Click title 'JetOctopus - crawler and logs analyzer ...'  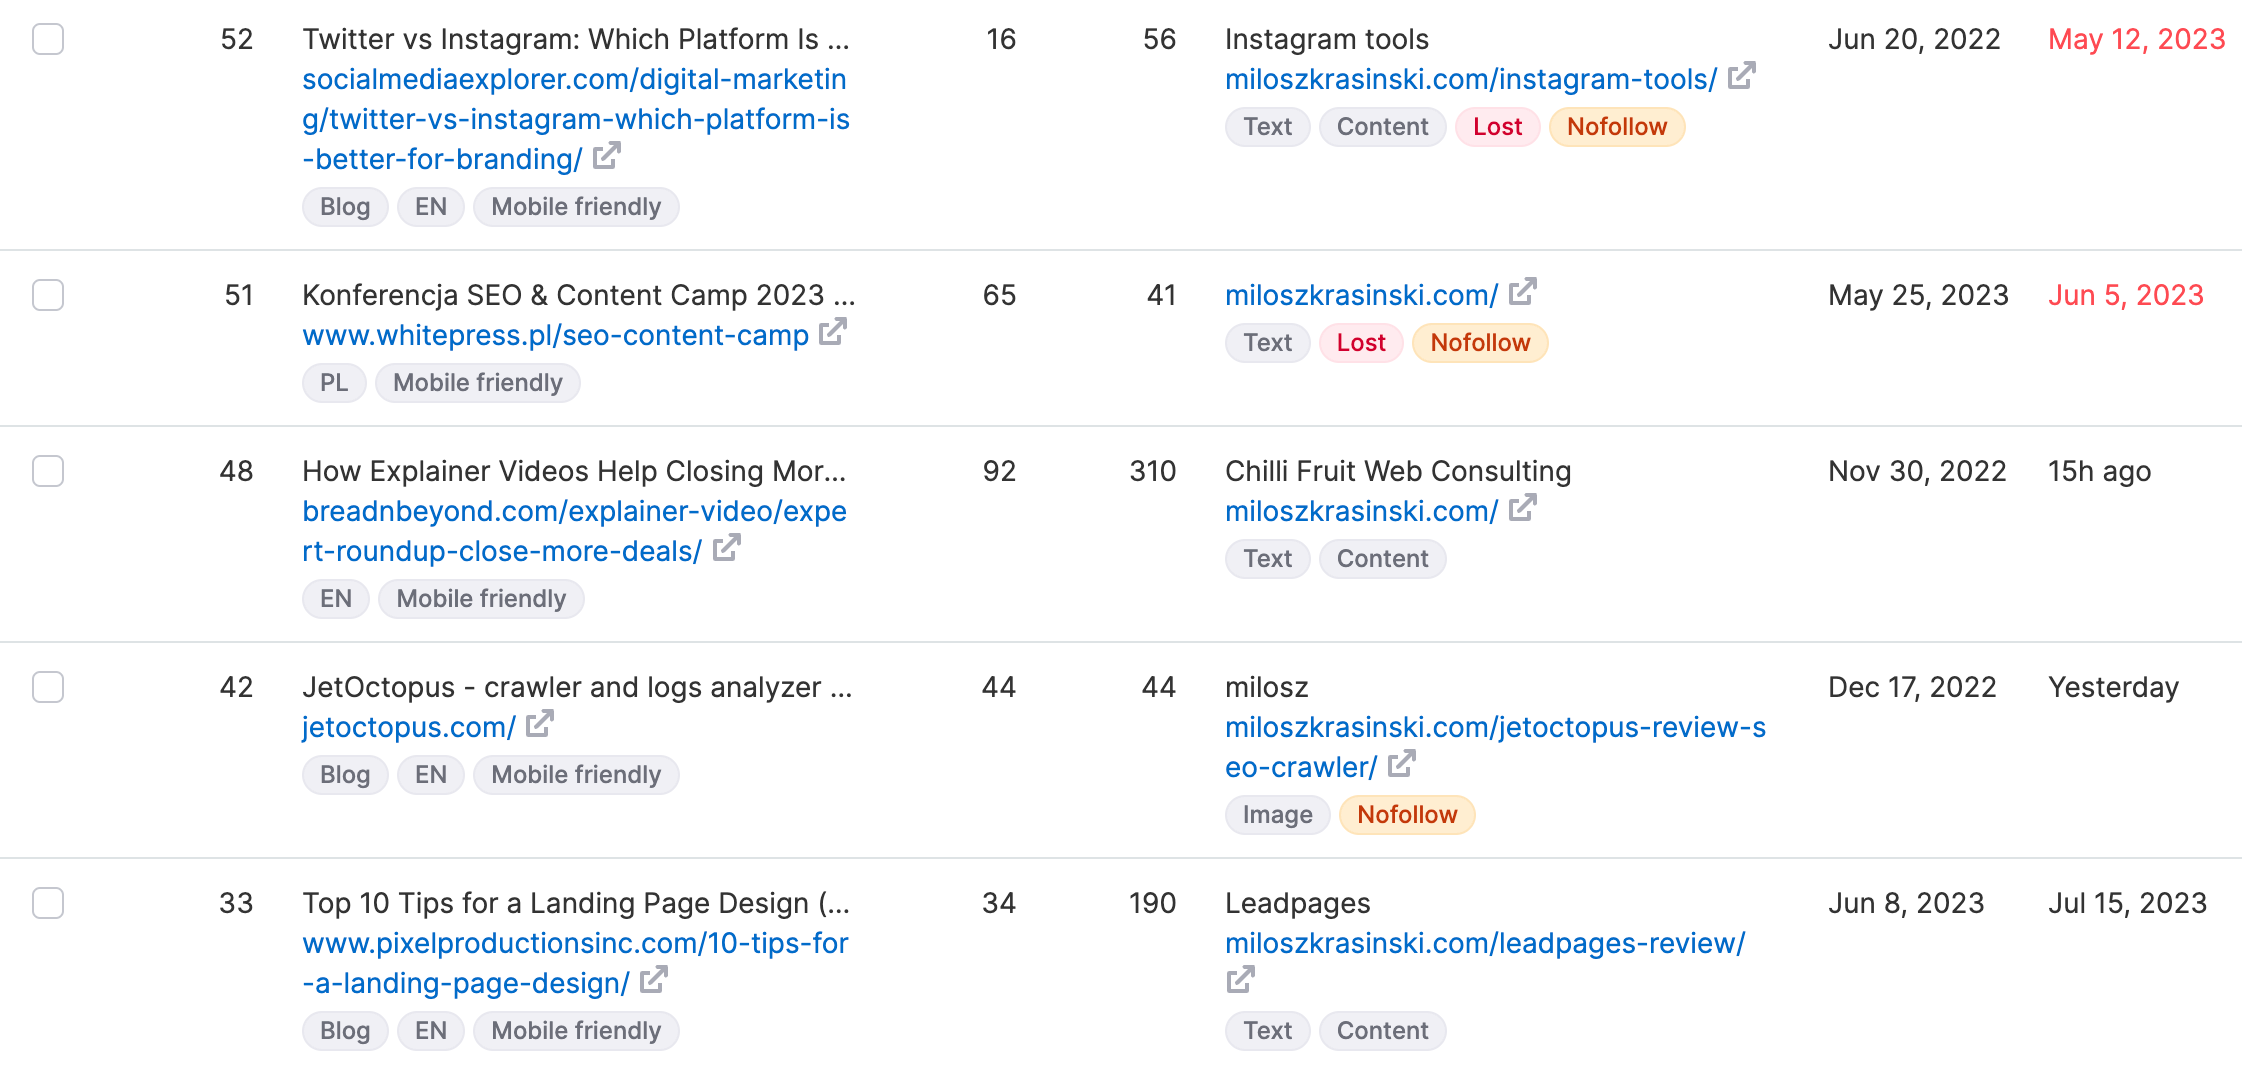click(577, 687)
